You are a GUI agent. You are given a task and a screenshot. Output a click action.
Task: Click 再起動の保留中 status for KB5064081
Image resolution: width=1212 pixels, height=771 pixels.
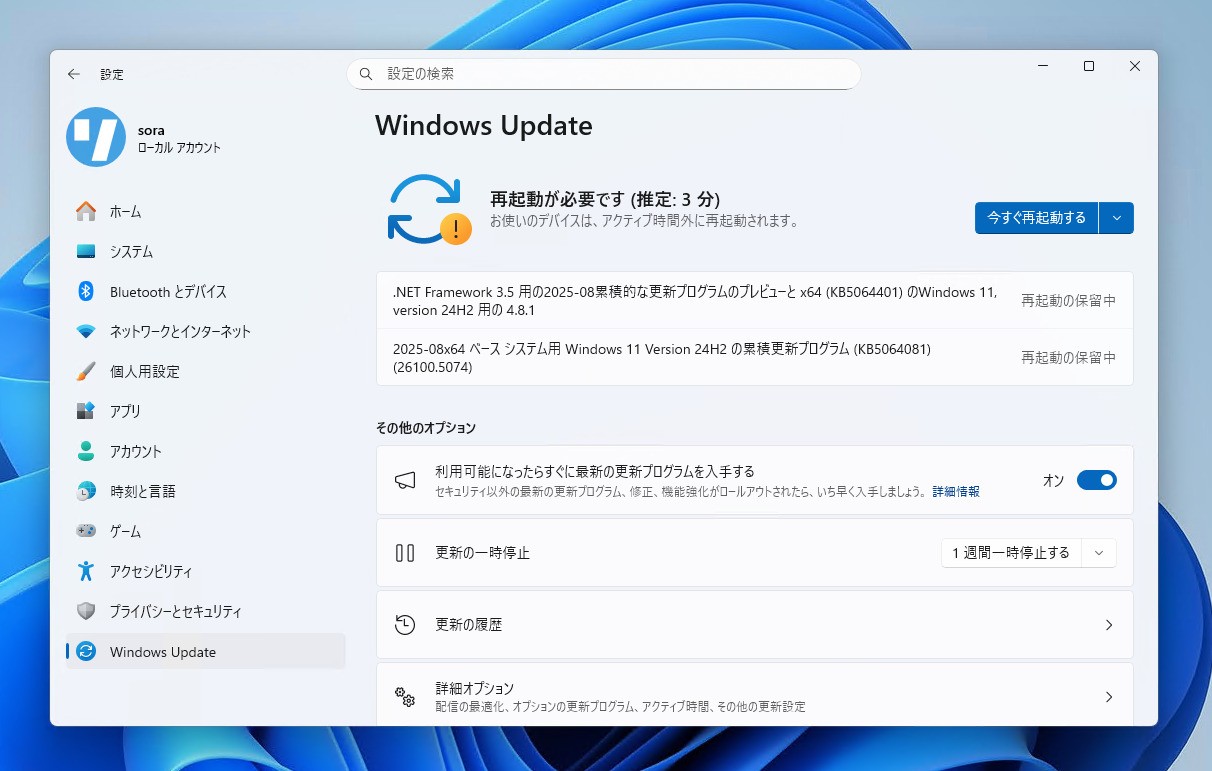pyautogui.click(x=1068, y=357)
